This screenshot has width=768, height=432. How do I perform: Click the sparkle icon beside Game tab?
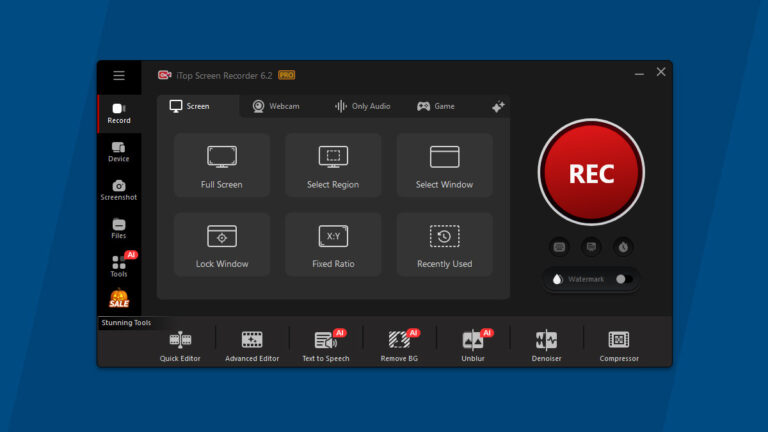(498, 107)
